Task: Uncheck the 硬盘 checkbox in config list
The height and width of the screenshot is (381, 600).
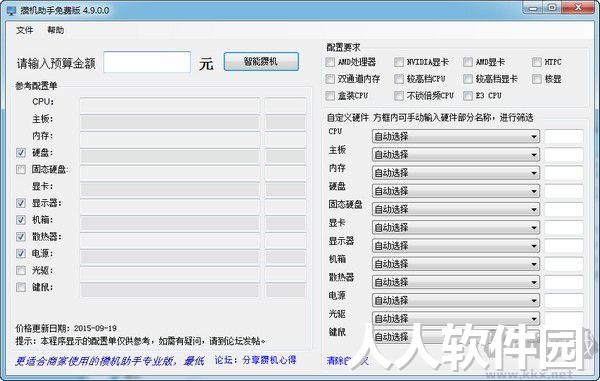Action: (x=21, y=153)
